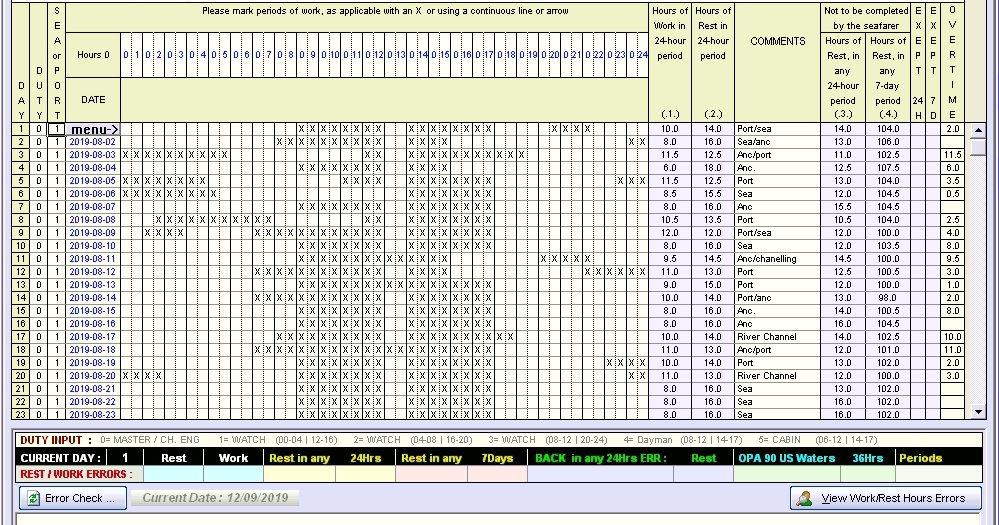Screen dimensions: 999x525
Task: Select date 2019-08-14
Action: pyautogui.click(x=93, y=298)
